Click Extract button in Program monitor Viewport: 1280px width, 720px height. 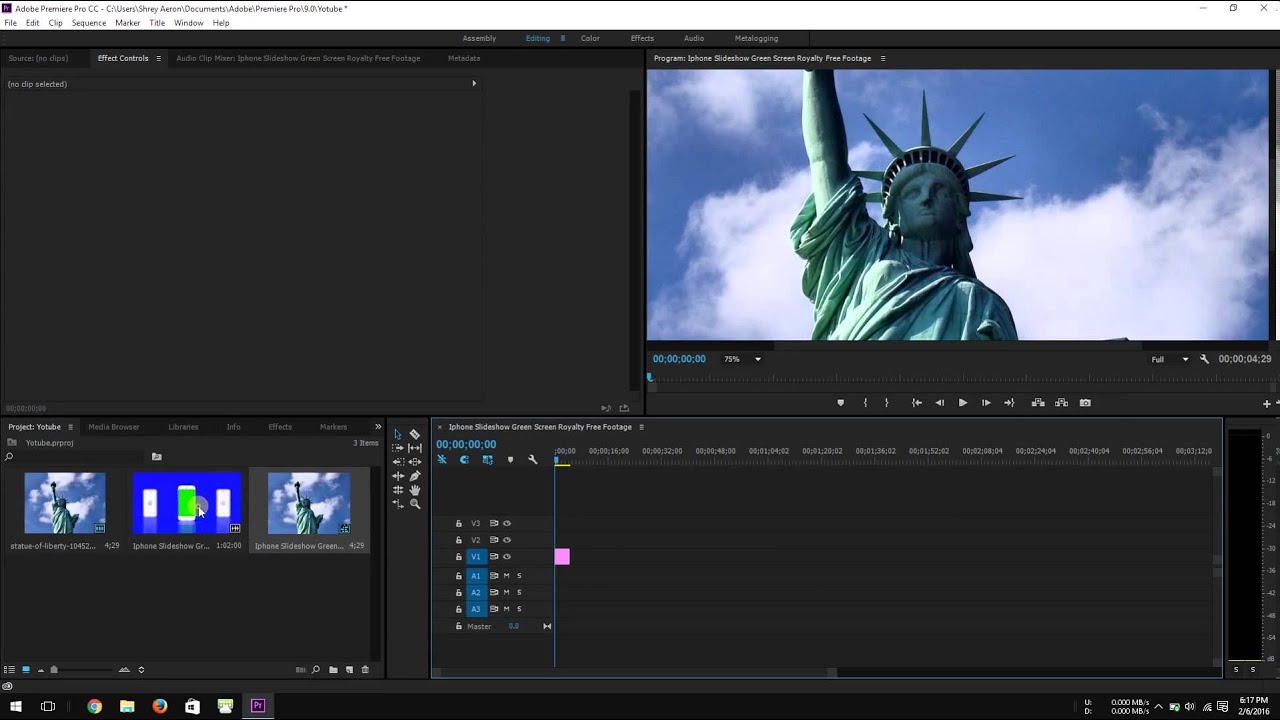pos(1061,403)
